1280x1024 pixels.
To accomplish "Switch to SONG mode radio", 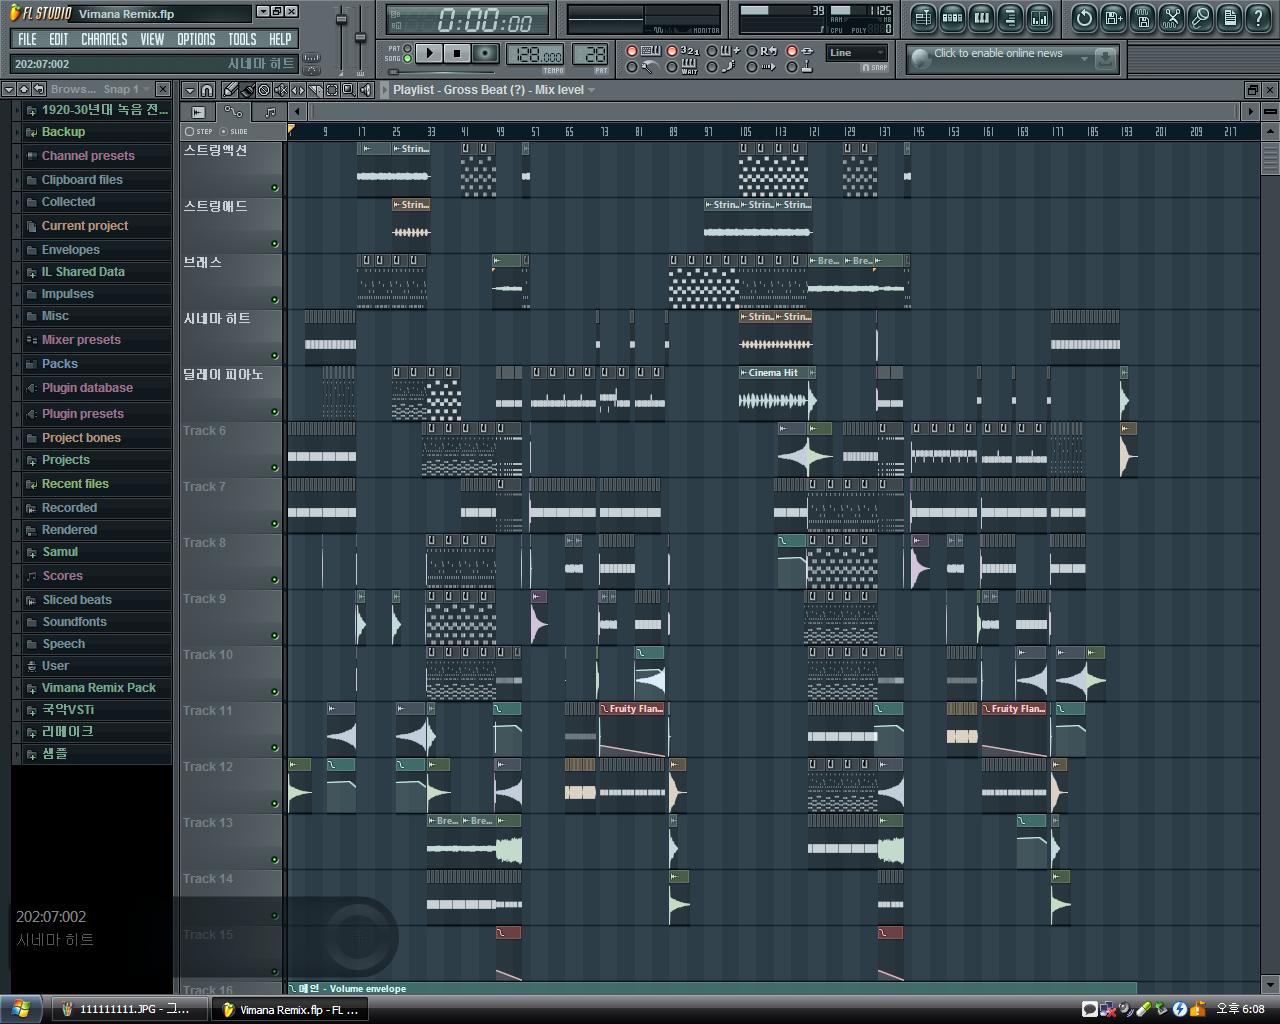I will [407, 59].
